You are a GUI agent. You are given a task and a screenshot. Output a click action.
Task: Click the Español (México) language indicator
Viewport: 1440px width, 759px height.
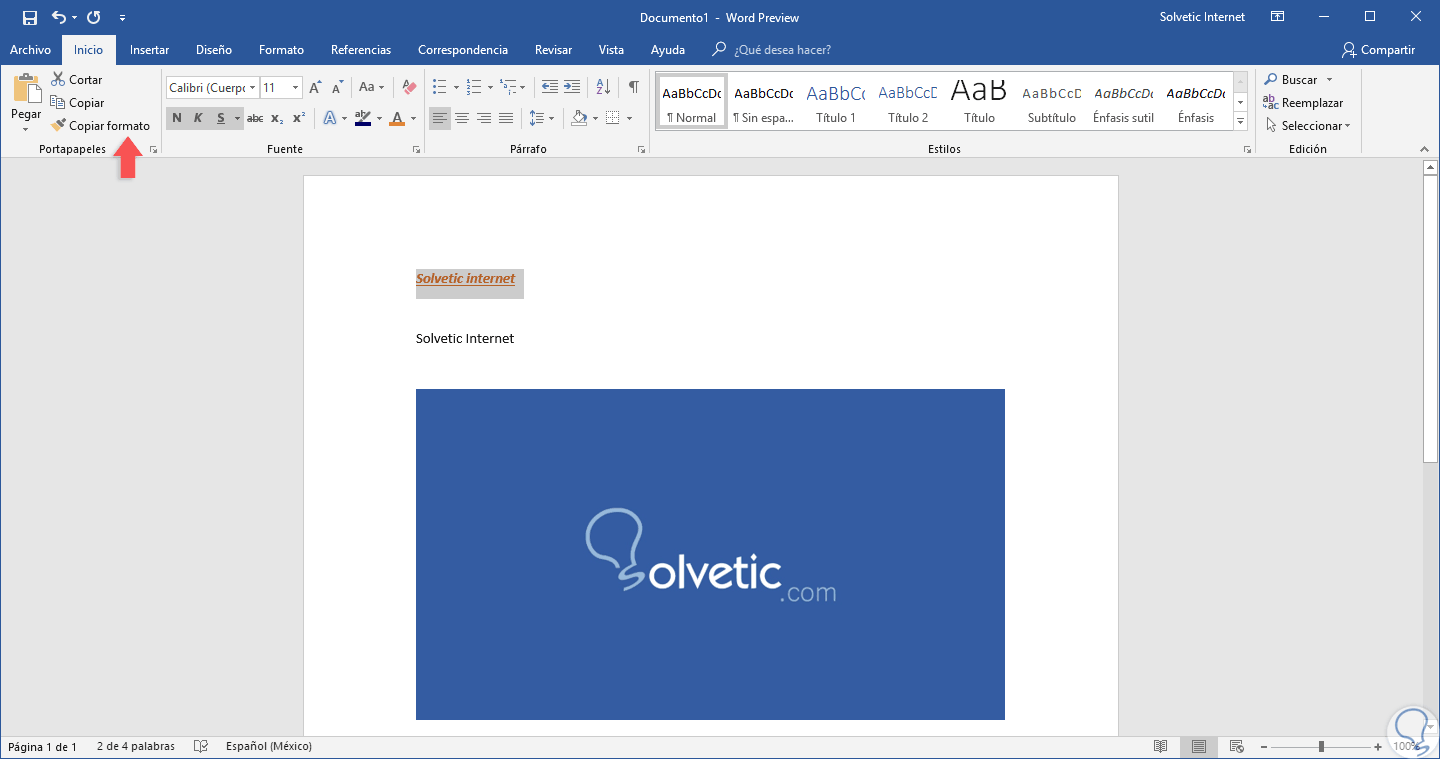[269, 746]
